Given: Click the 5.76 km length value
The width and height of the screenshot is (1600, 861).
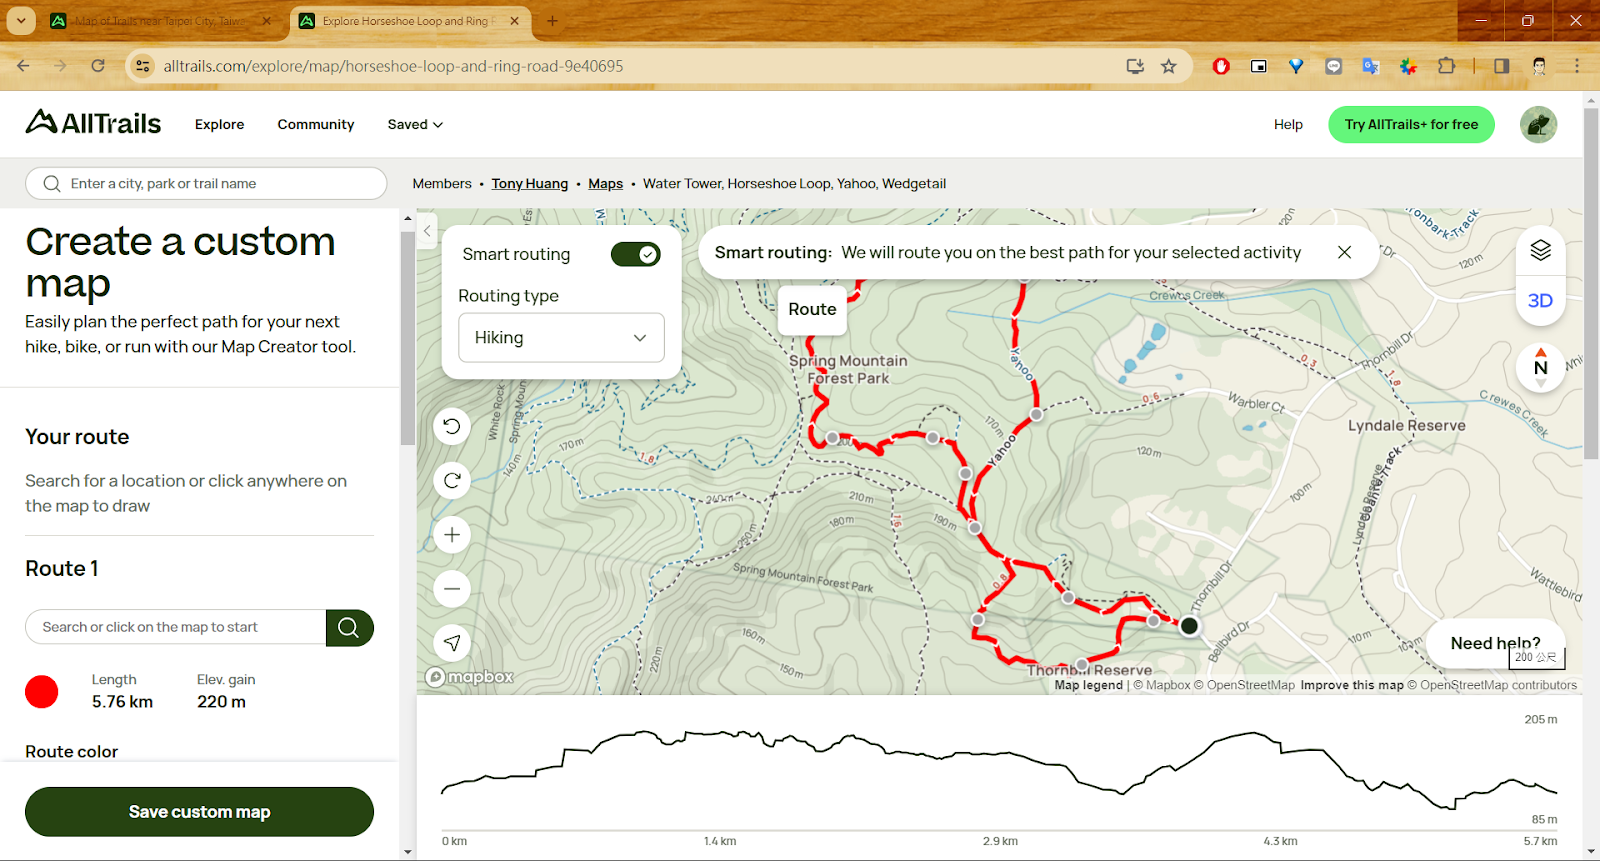Looking at the screenshot, I should pyautogui.click(x=122, y=702).
